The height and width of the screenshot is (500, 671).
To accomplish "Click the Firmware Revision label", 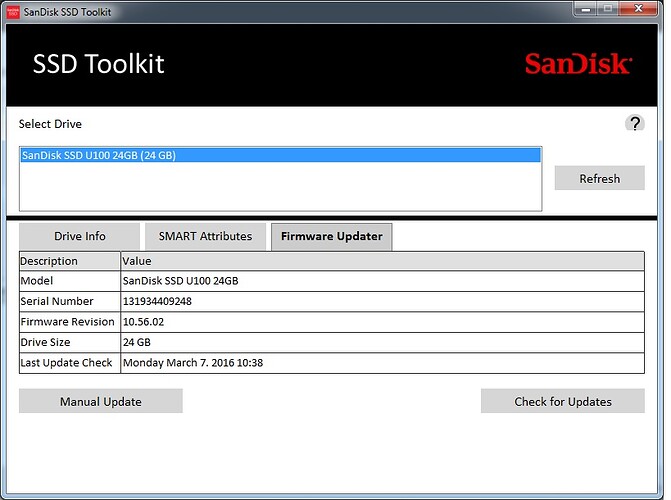I will click(x=68, y=322).
